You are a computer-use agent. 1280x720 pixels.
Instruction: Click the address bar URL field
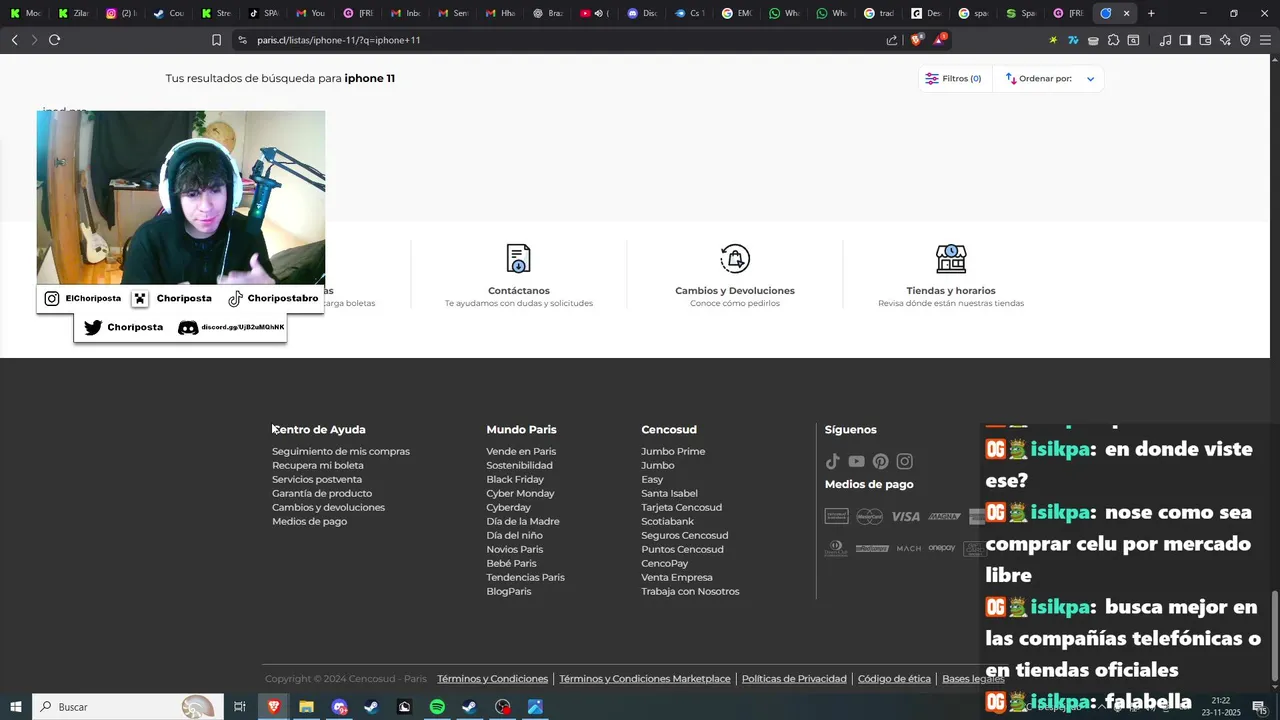[560, 40]
